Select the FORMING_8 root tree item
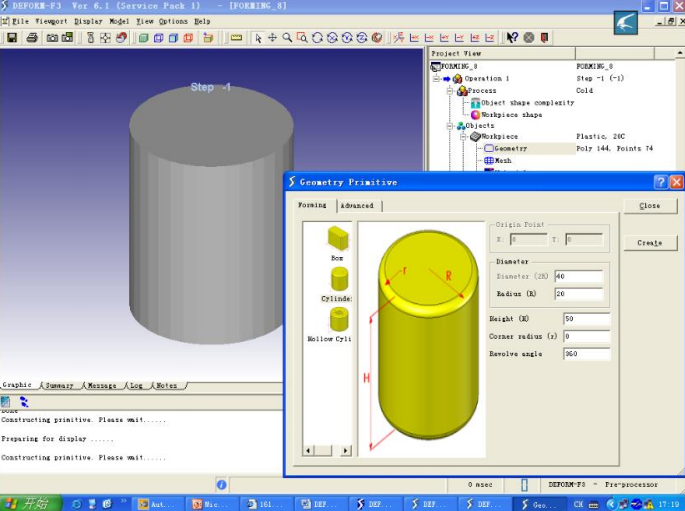685x511 pixels. (x=459, y=66)
